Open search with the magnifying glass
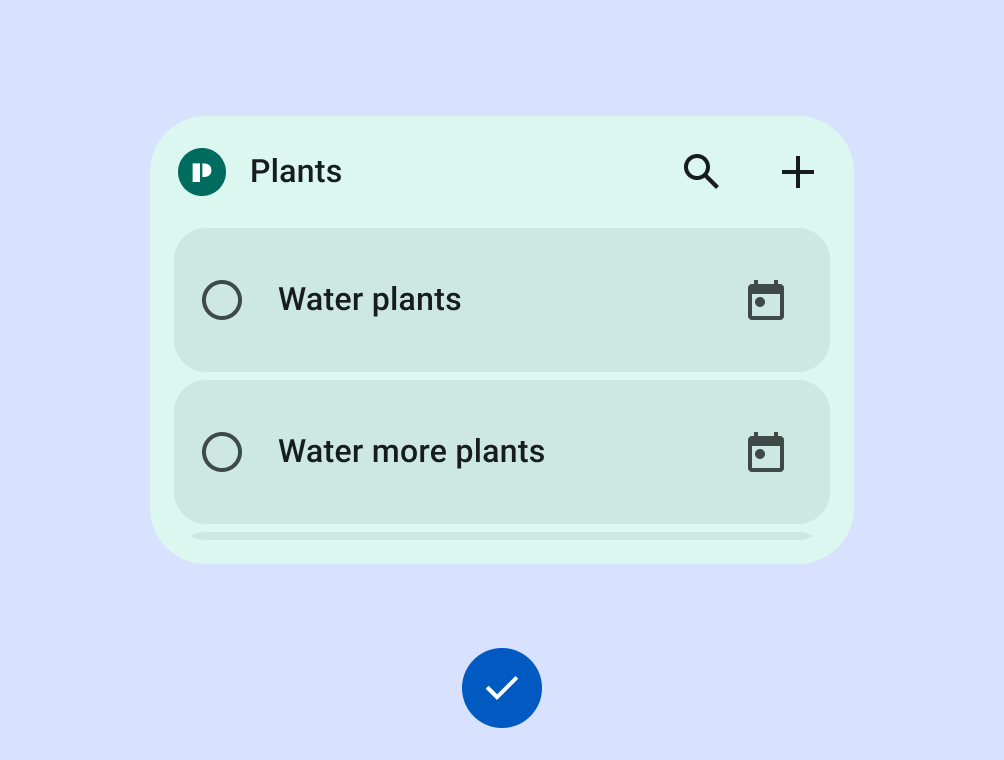The height and width of the screenshot is (760, 1004). point(701,172)
